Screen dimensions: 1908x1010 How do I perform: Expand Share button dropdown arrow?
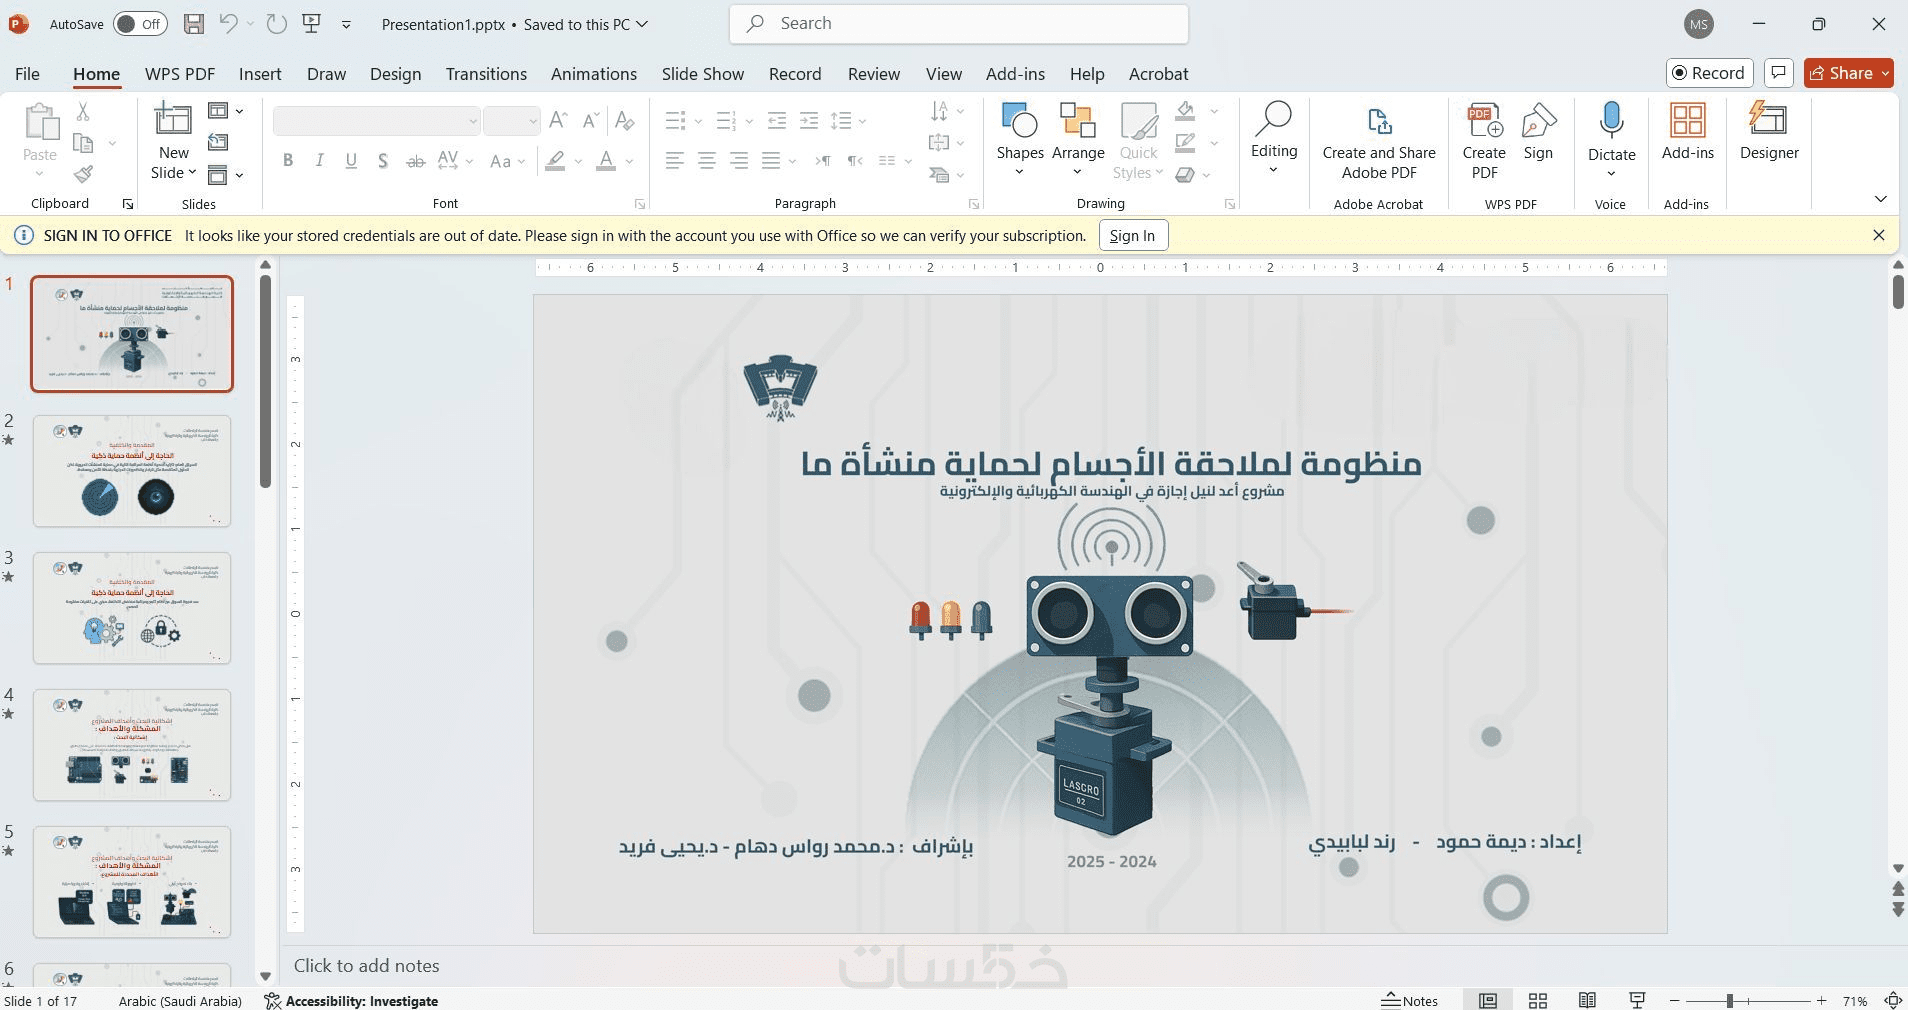pyautogui.click(x=1885, y=73)
